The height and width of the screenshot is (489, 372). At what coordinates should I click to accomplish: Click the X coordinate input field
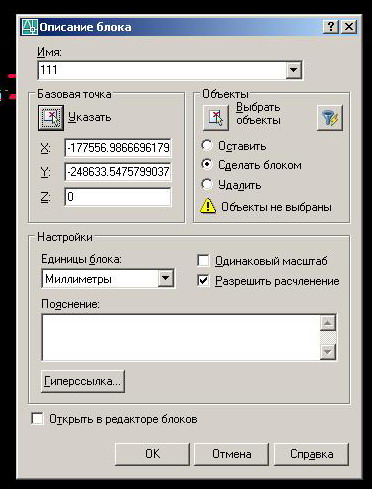[x=118, y=148]
